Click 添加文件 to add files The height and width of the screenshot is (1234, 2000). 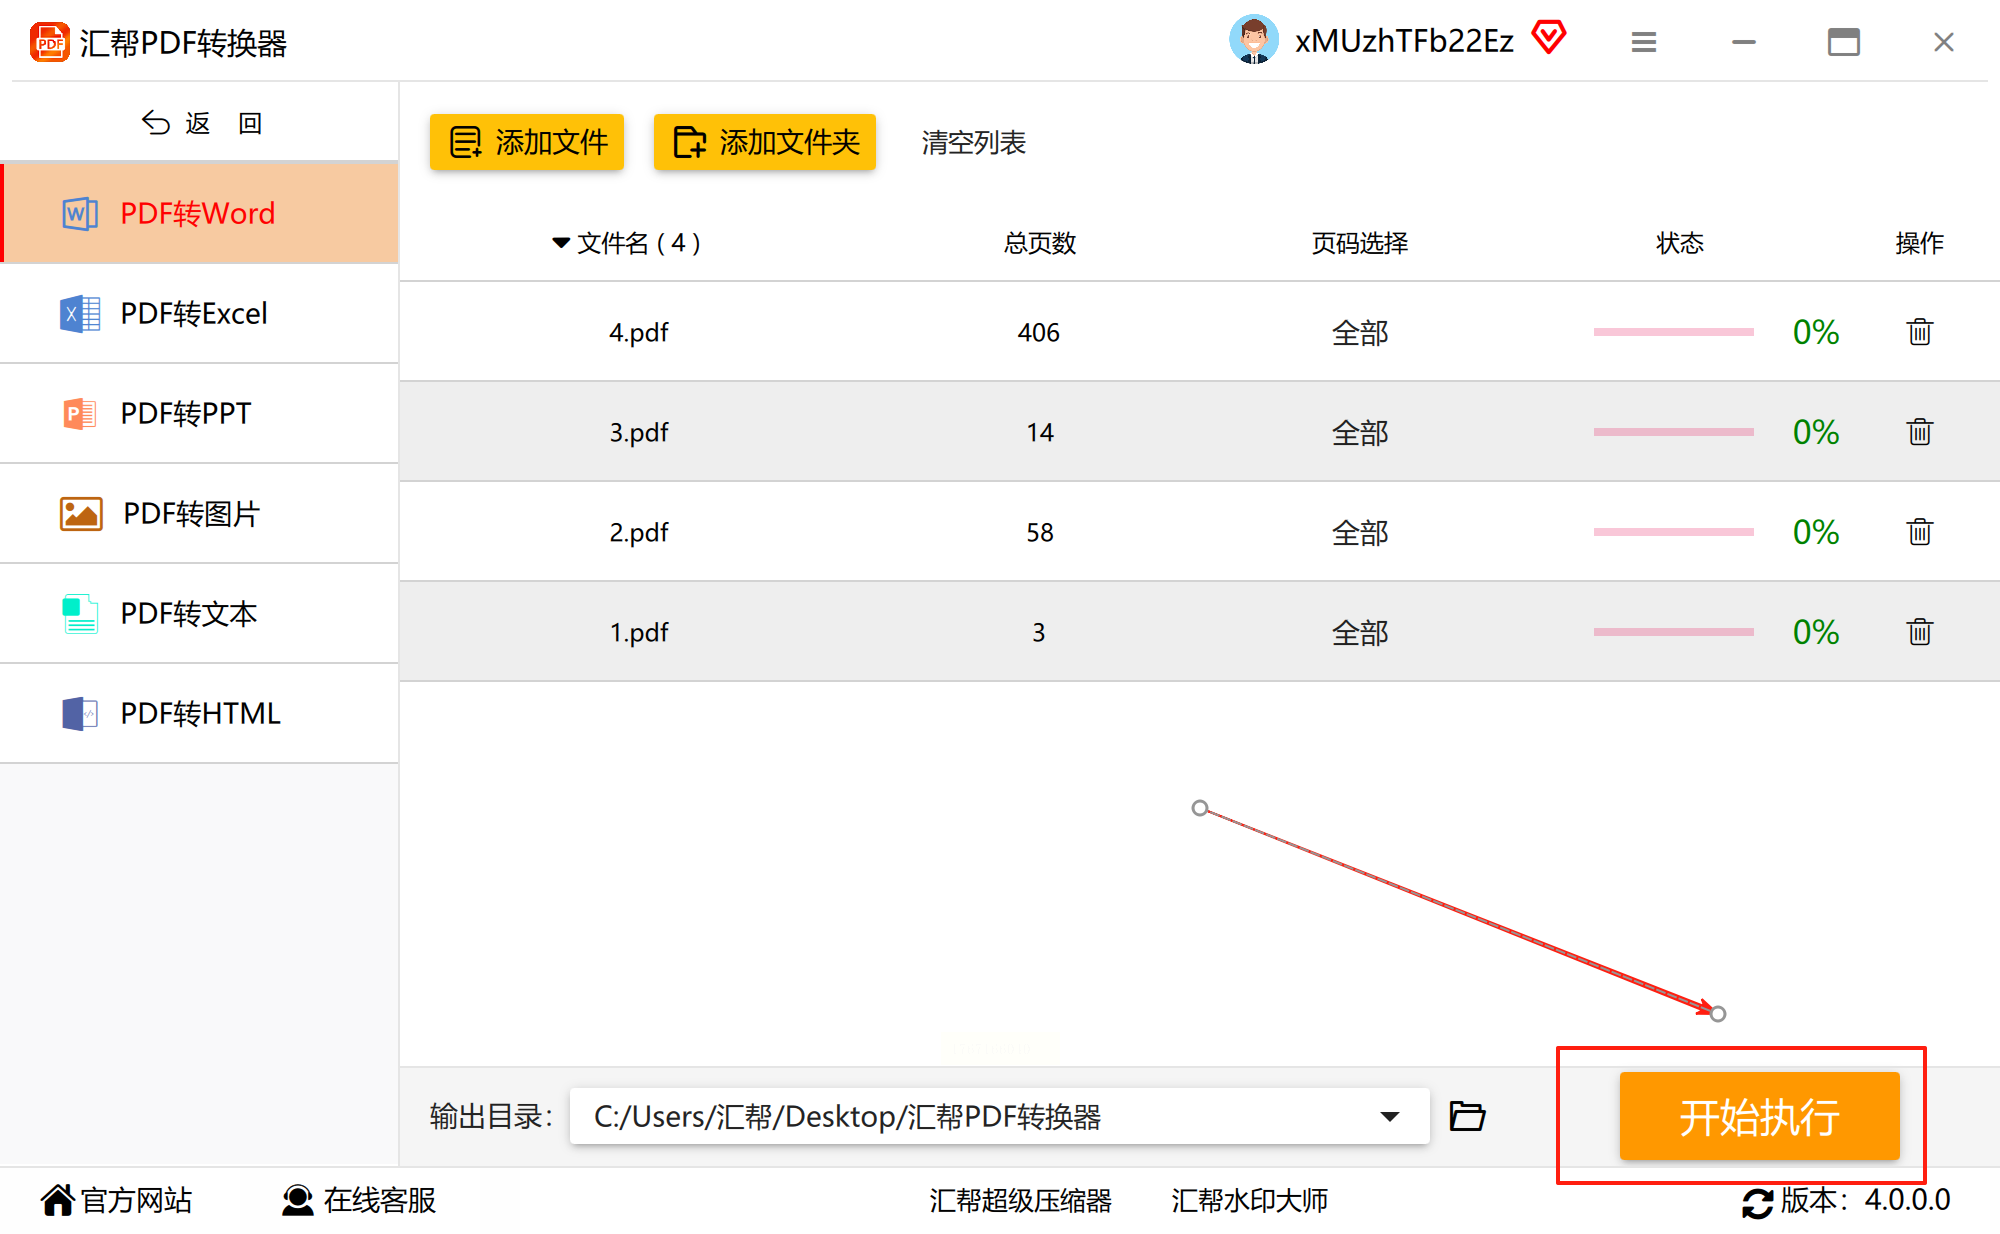click(527, 142)
